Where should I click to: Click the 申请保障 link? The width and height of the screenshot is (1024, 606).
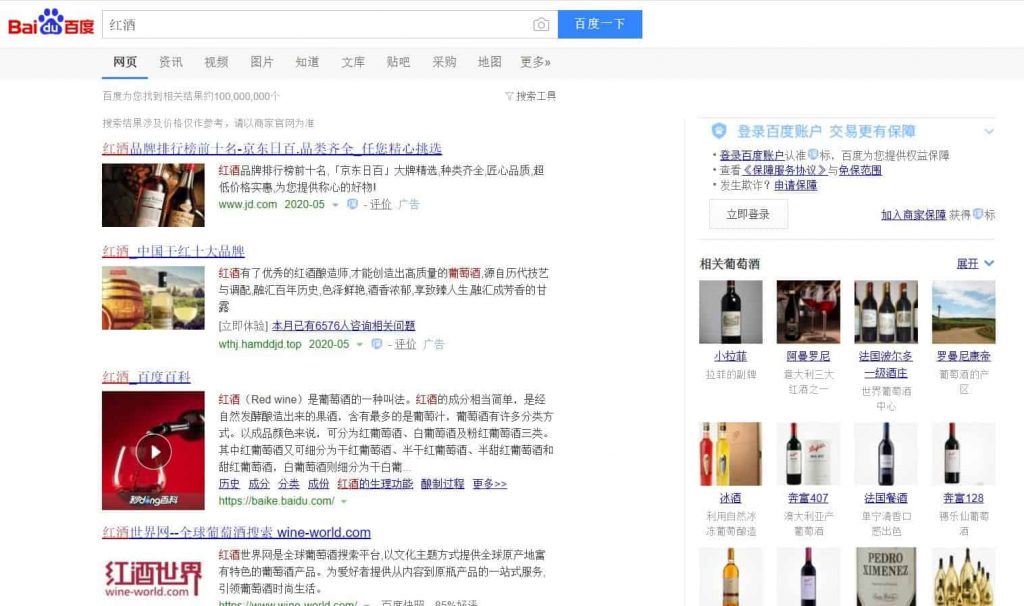pos(795,185)
